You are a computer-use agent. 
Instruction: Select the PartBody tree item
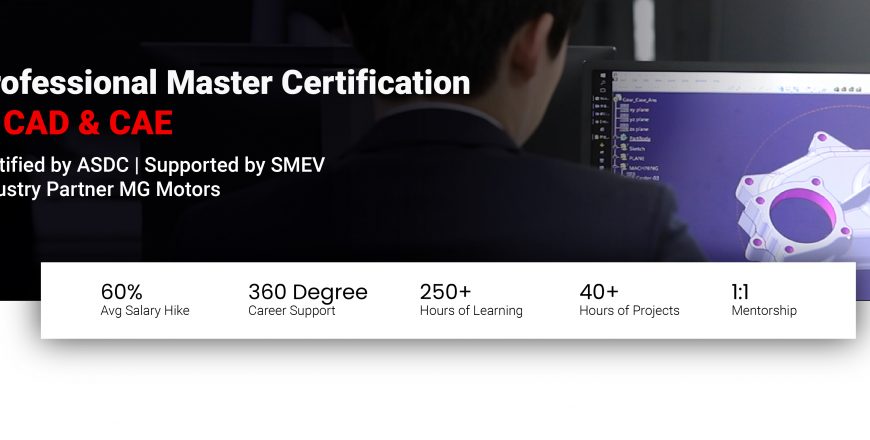(640, 139)
